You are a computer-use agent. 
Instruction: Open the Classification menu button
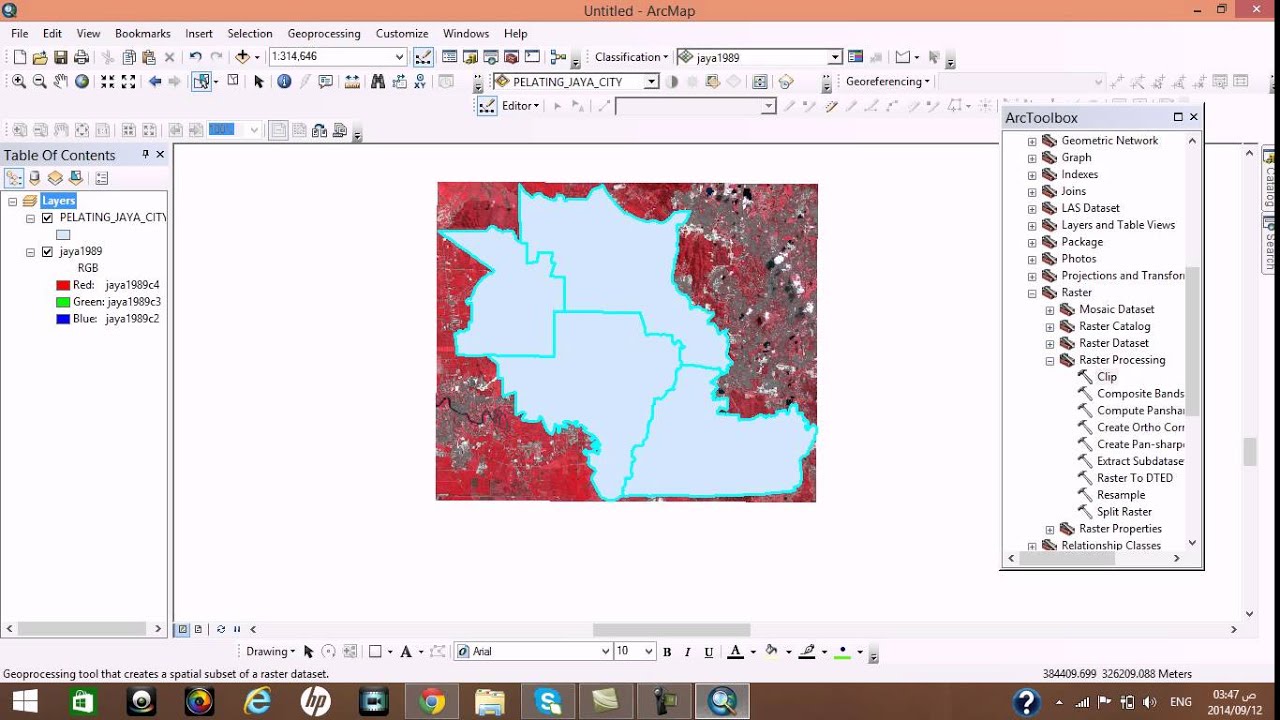pos(632,57)
